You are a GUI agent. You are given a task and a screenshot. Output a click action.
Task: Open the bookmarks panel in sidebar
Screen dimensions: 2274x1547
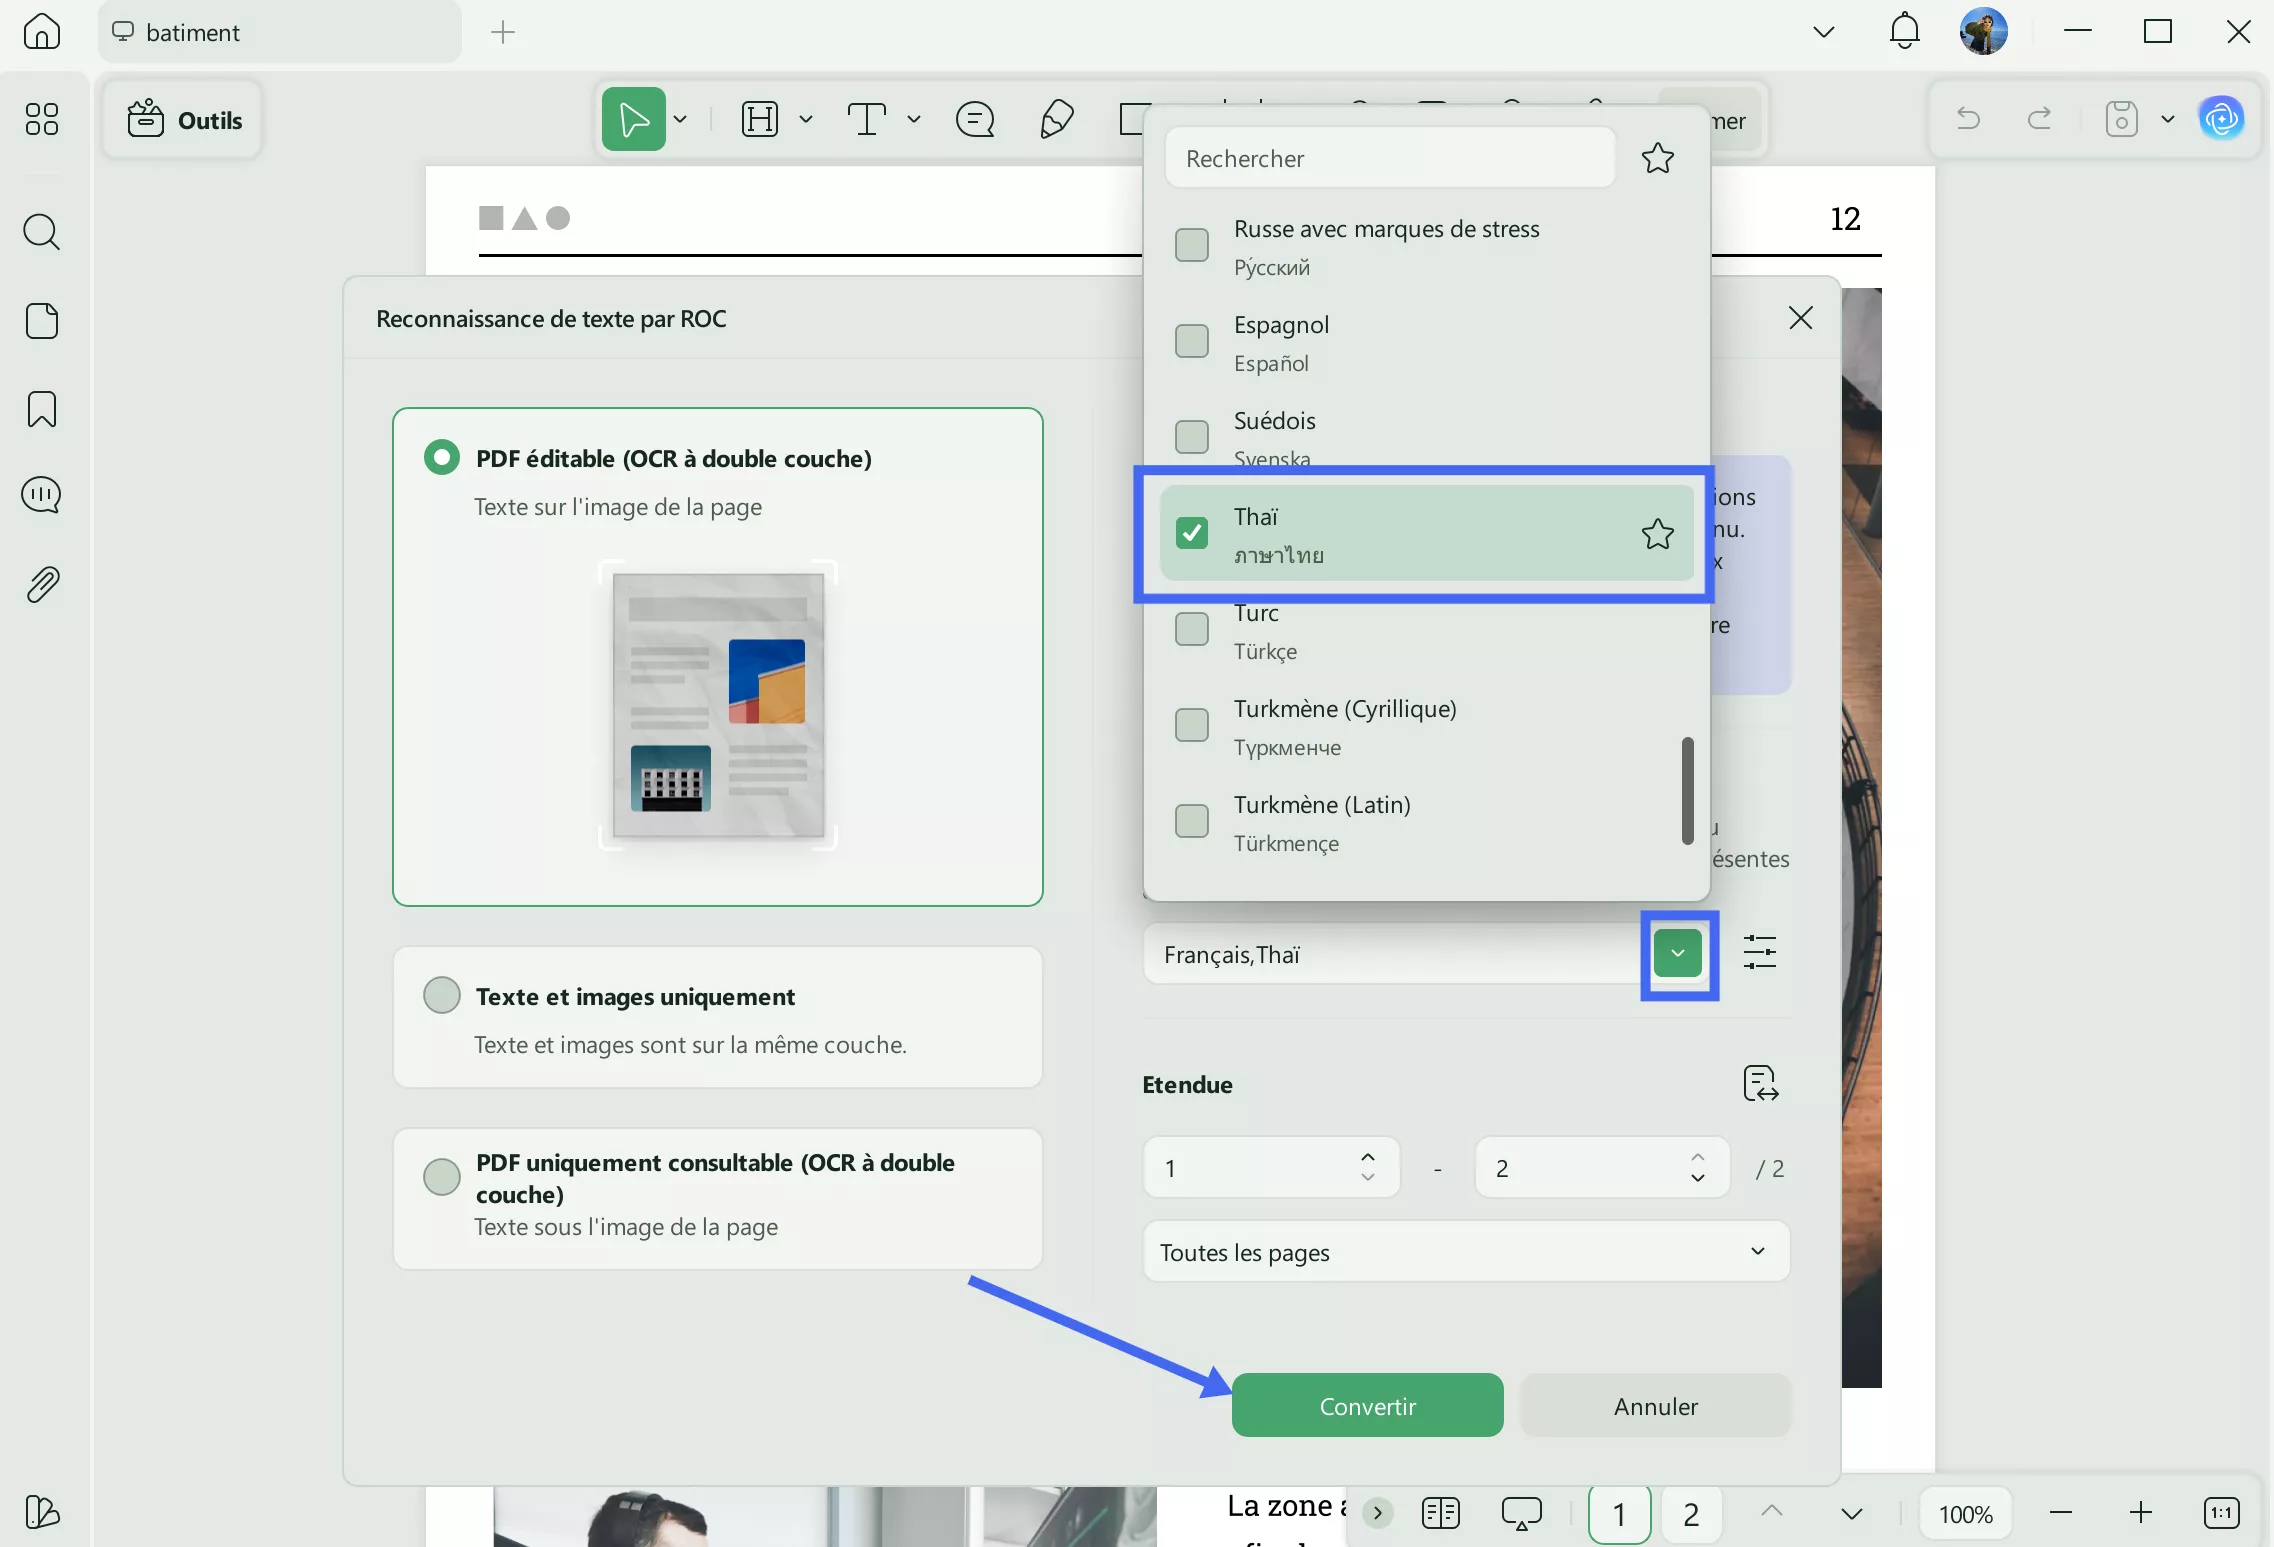[x=42, y=409]
